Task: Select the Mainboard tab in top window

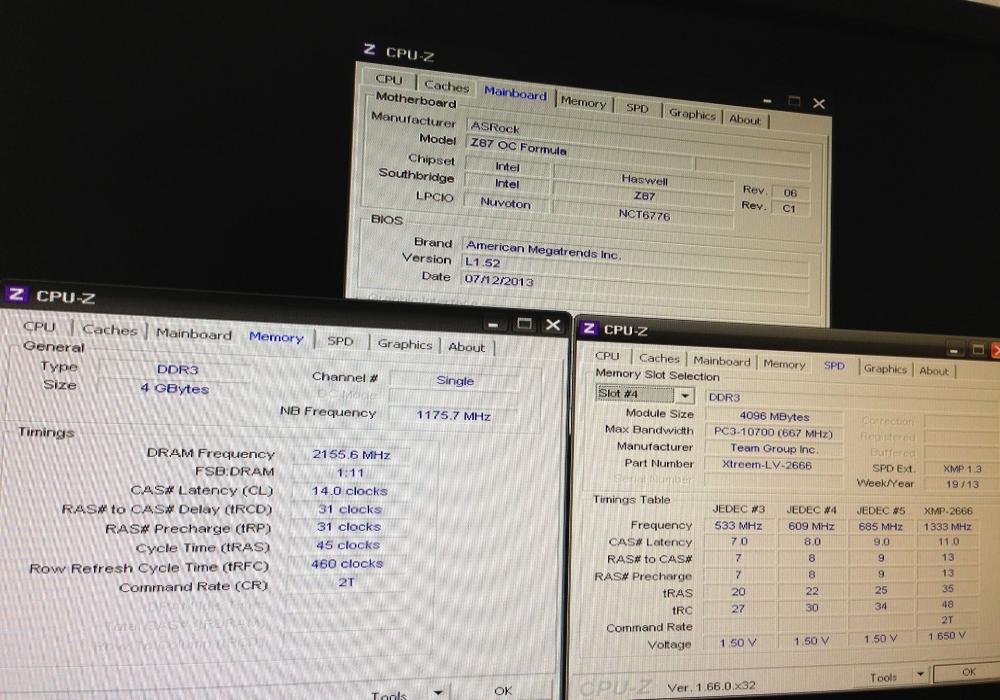Action: pos(515,93)
